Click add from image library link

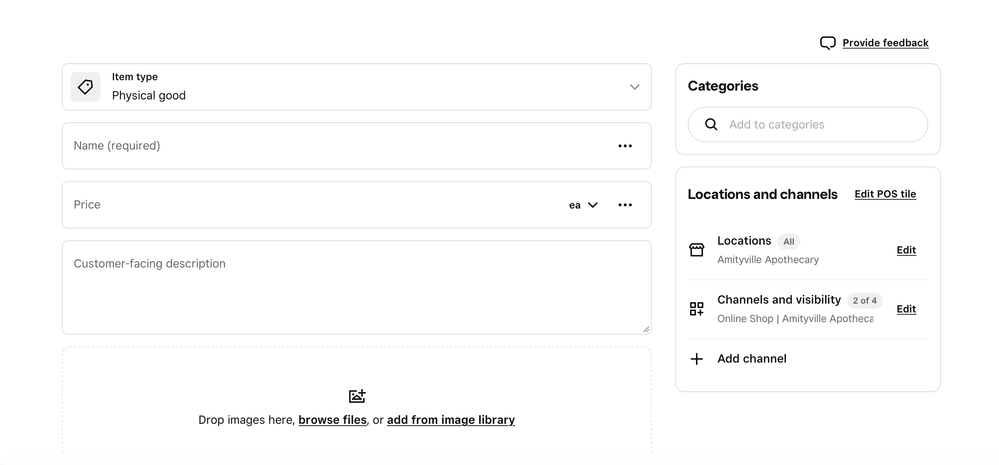pyautogui.click(x=451, y=420)
